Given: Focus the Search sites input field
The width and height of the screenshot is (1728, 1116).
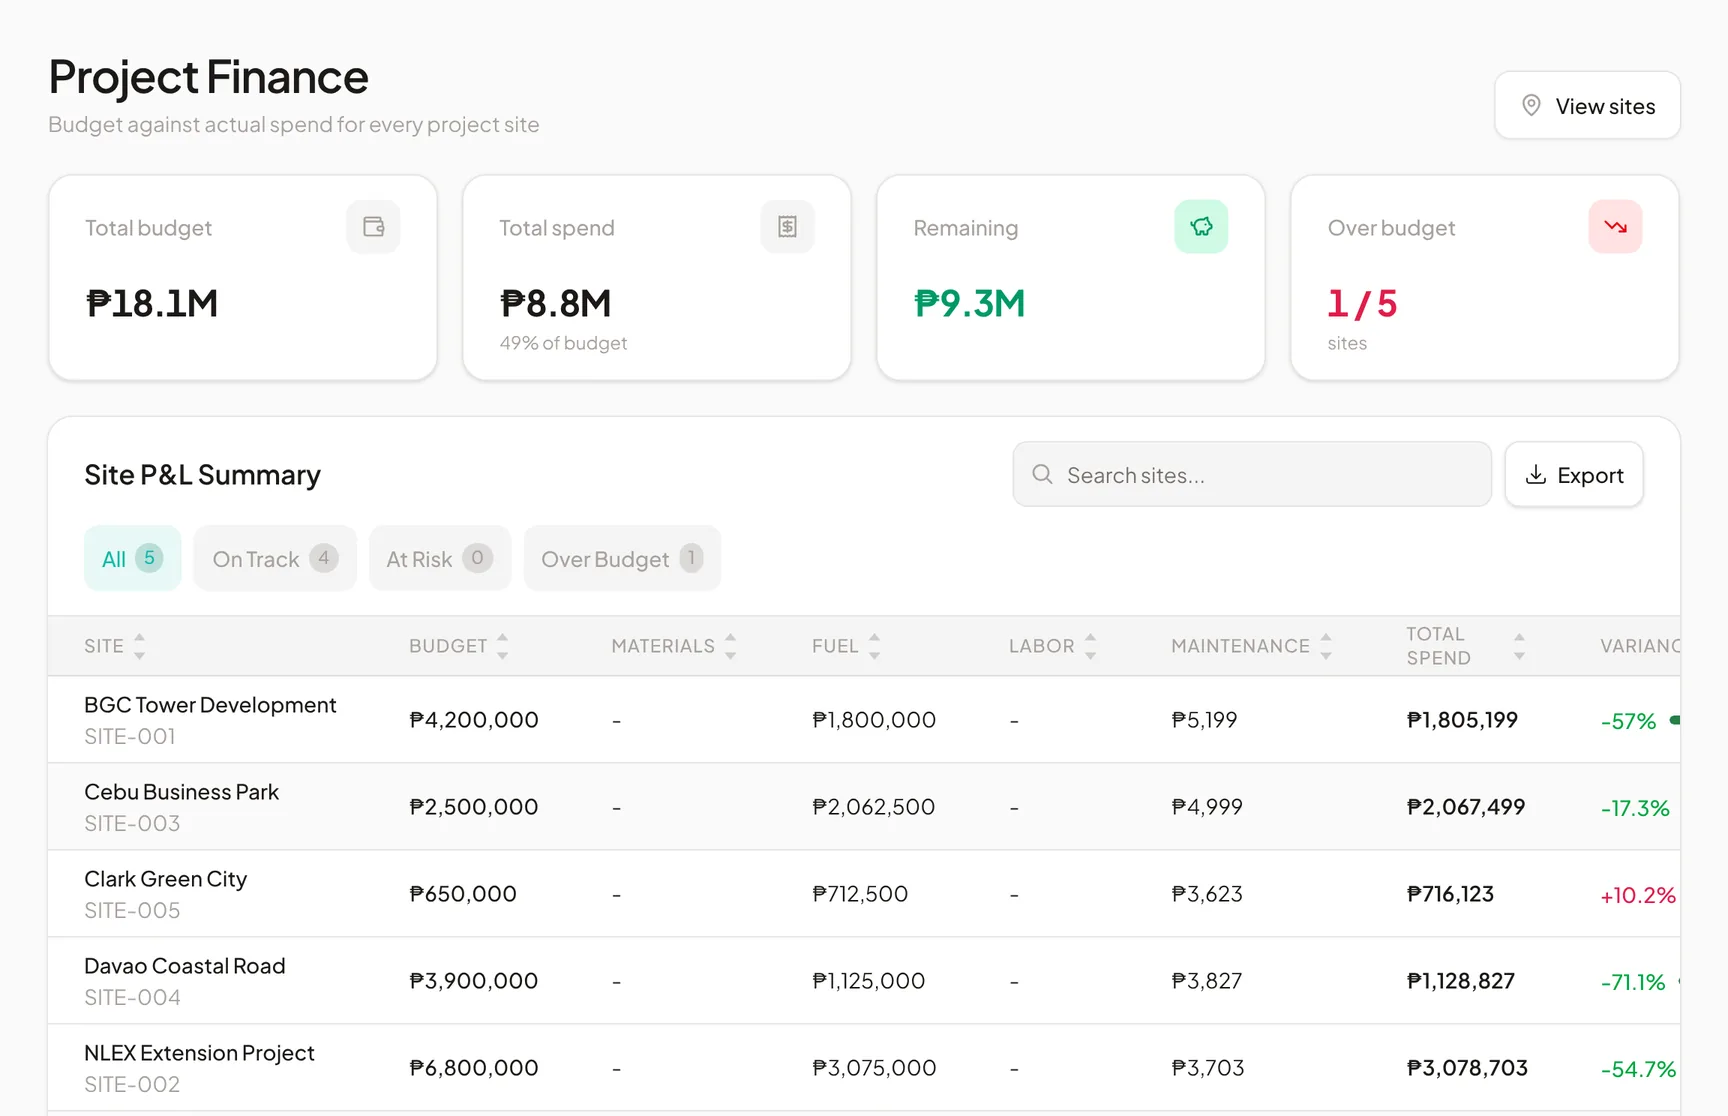Looking at the screenshot, I should (1252, 474).
